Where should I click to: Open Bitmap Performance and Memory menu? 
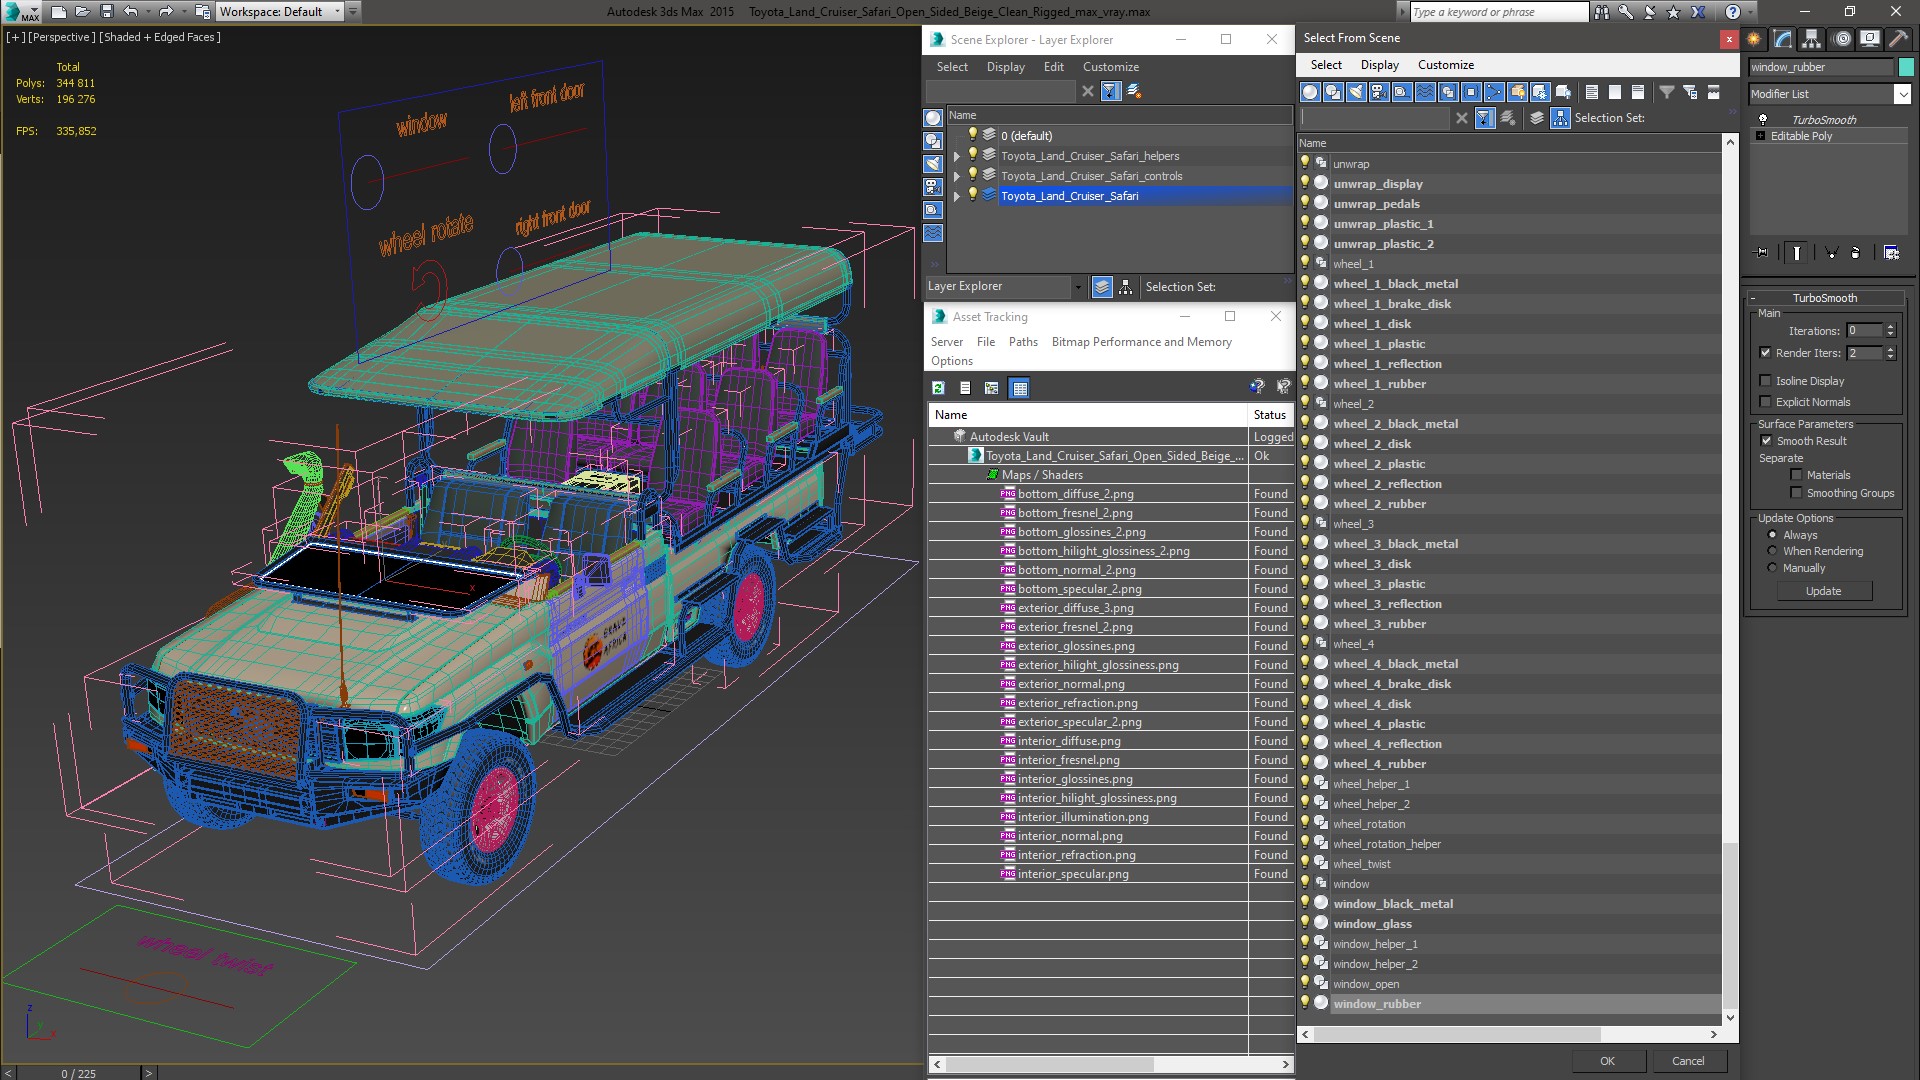pos(1141,342)
